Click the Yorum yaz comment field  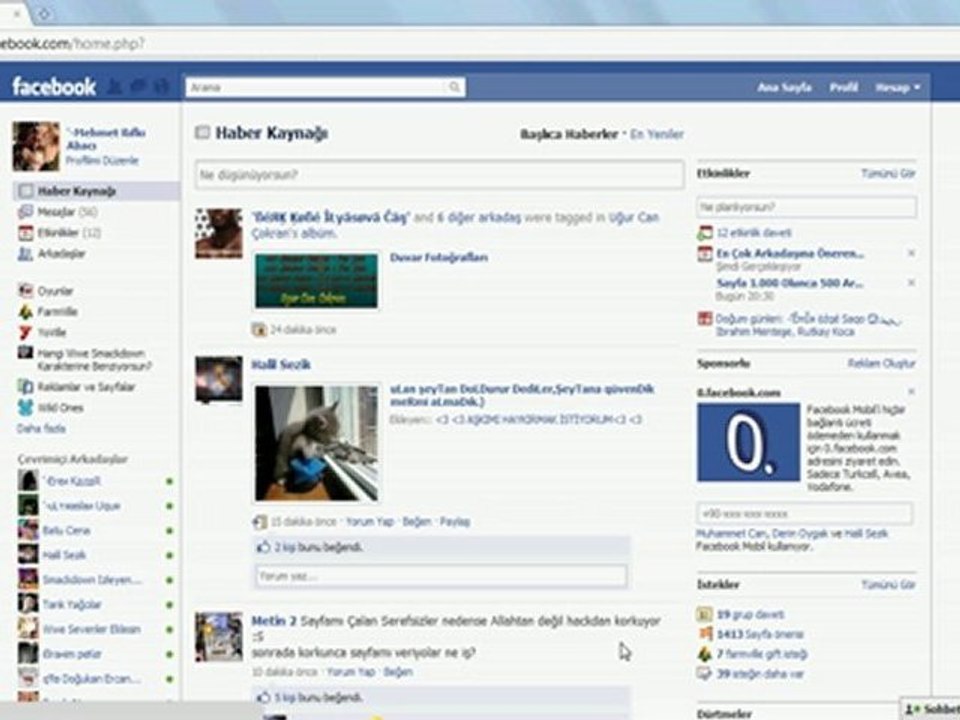(441, 576)
